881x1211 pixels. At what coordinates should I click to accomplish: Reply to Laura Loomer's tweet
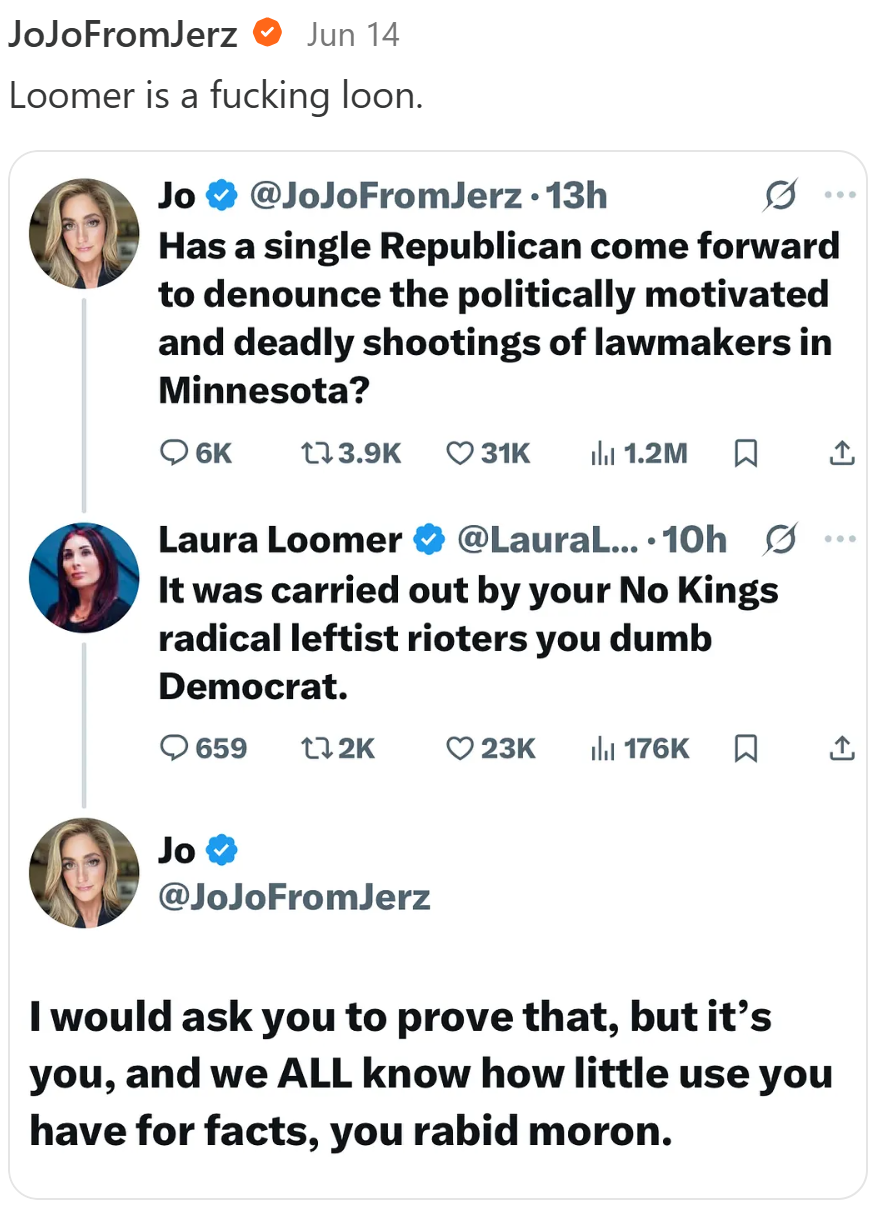pos(174,748)
